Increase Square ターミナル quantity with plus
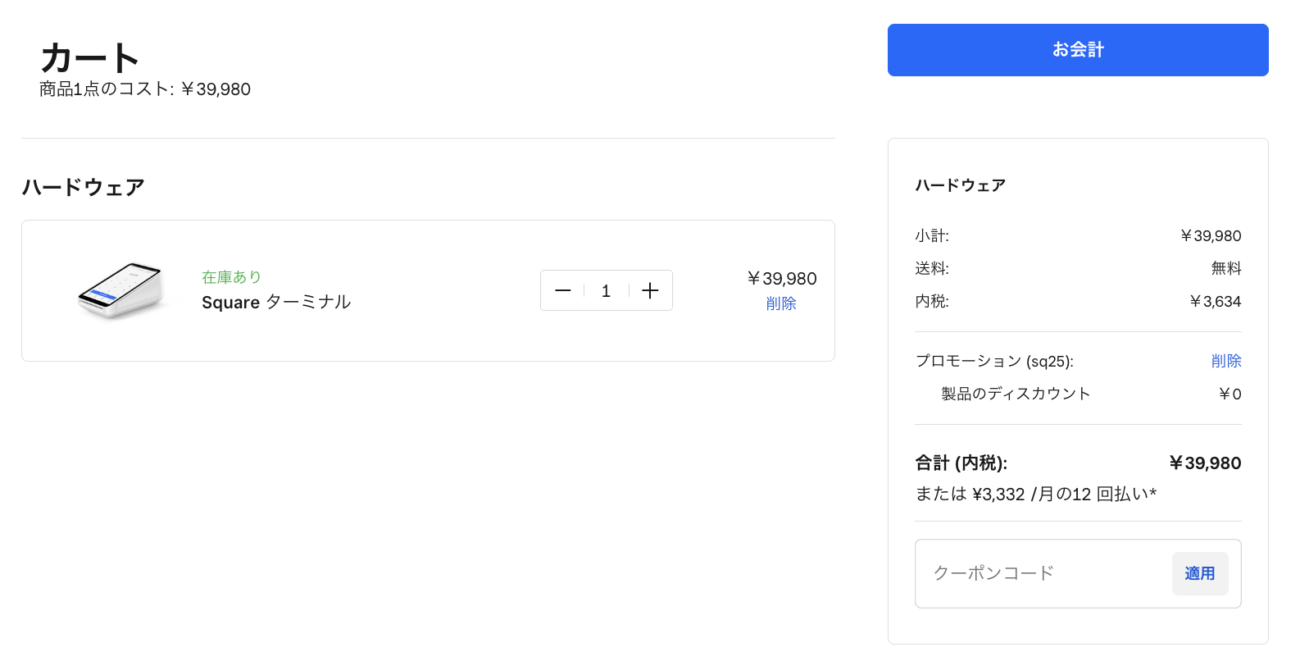Viewport: 1300px width, 661px height. tap(650, 291)
